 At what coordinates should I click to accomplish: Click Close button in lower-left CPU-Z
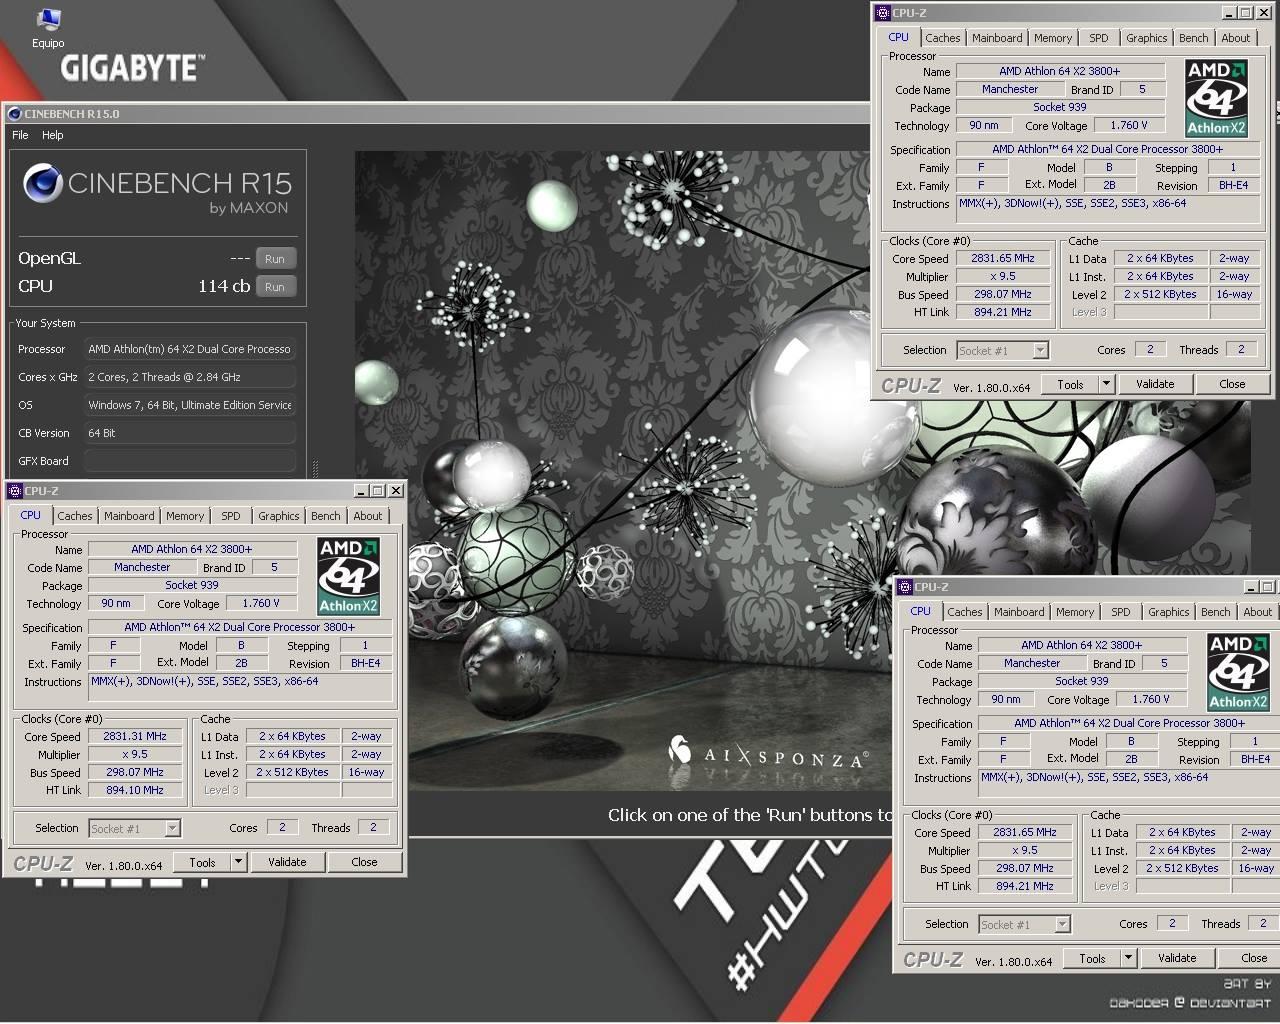(x=364, y=862)
